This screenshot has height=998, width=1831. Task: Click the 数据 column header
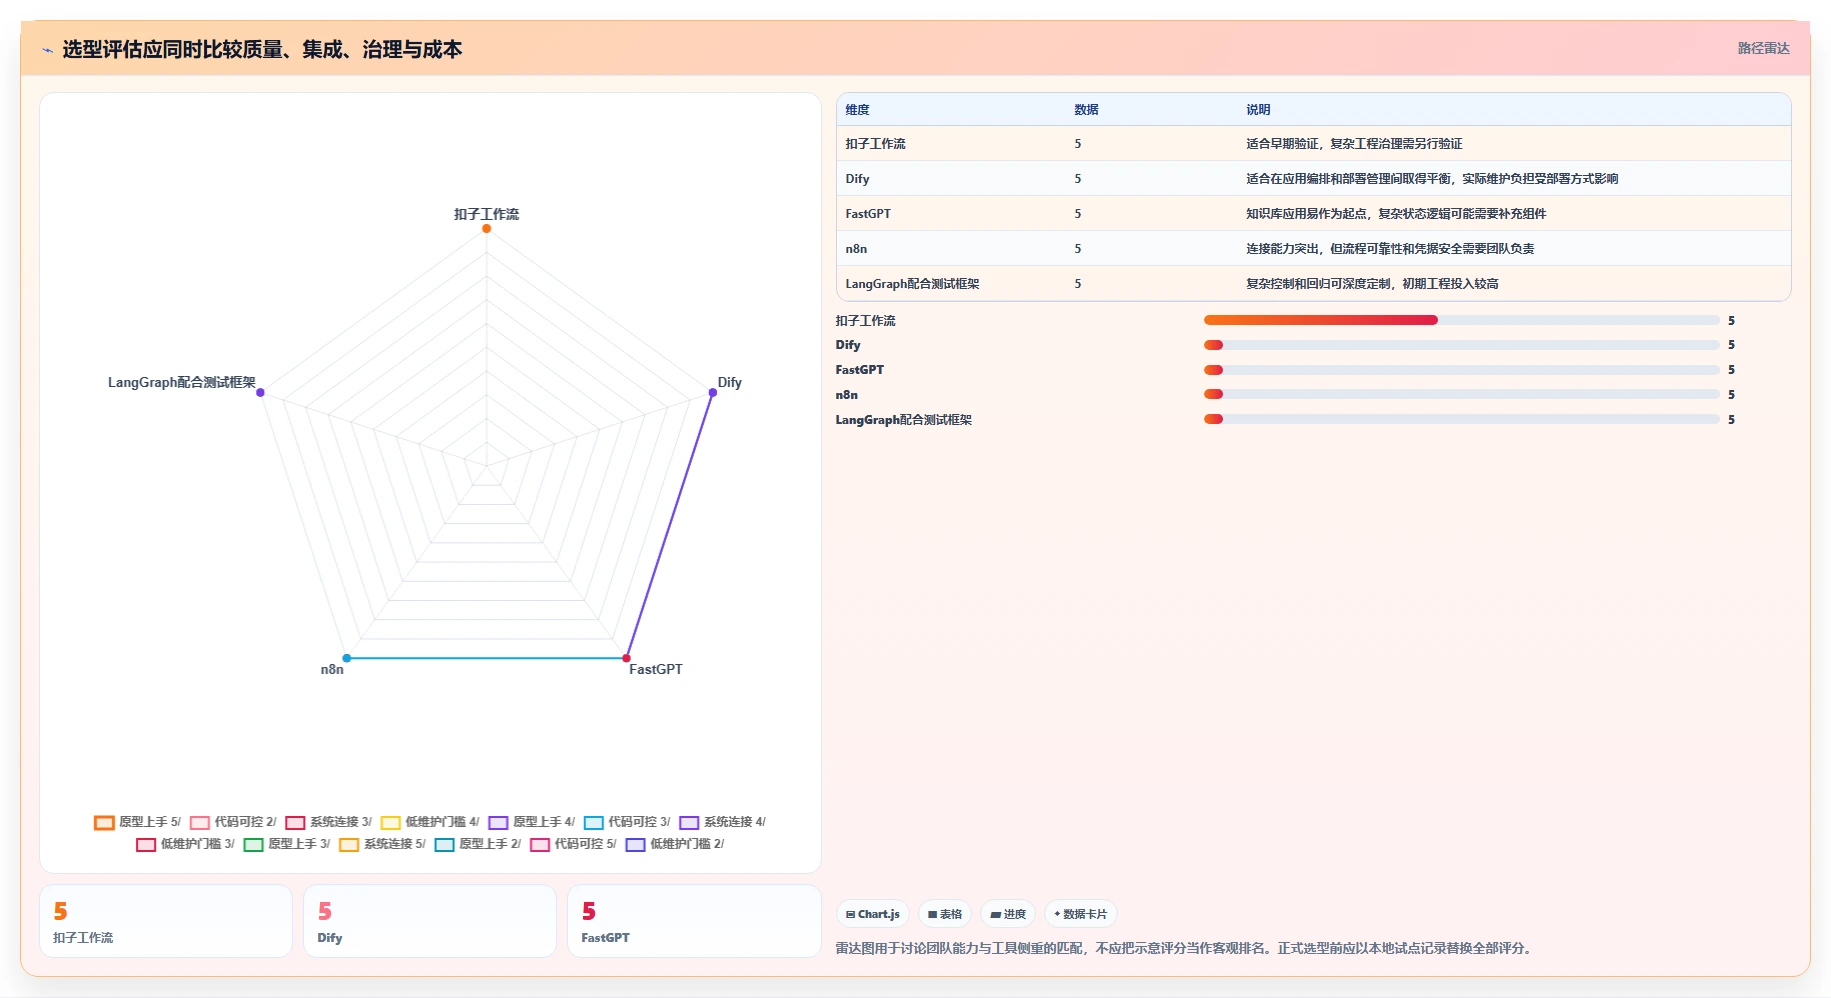pos(1086,110)
